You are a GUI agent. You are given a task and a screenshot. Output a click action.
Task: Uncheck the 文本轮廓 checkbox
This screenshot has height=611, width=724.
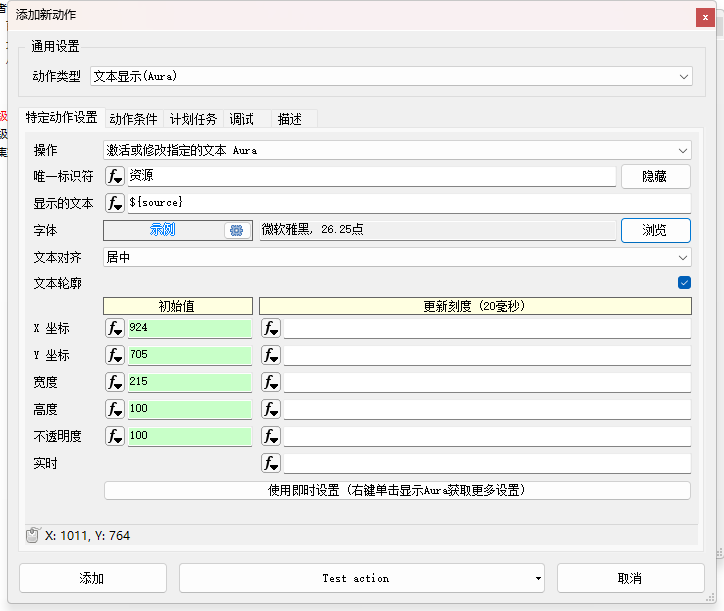click(684, 283)
